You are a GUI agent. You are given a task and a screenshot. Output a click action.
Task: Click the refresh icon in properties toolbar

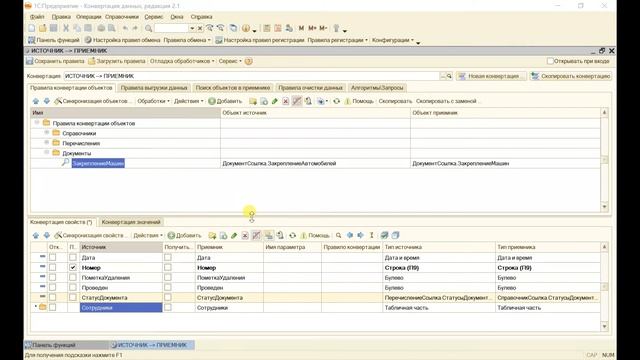(292, 236)
